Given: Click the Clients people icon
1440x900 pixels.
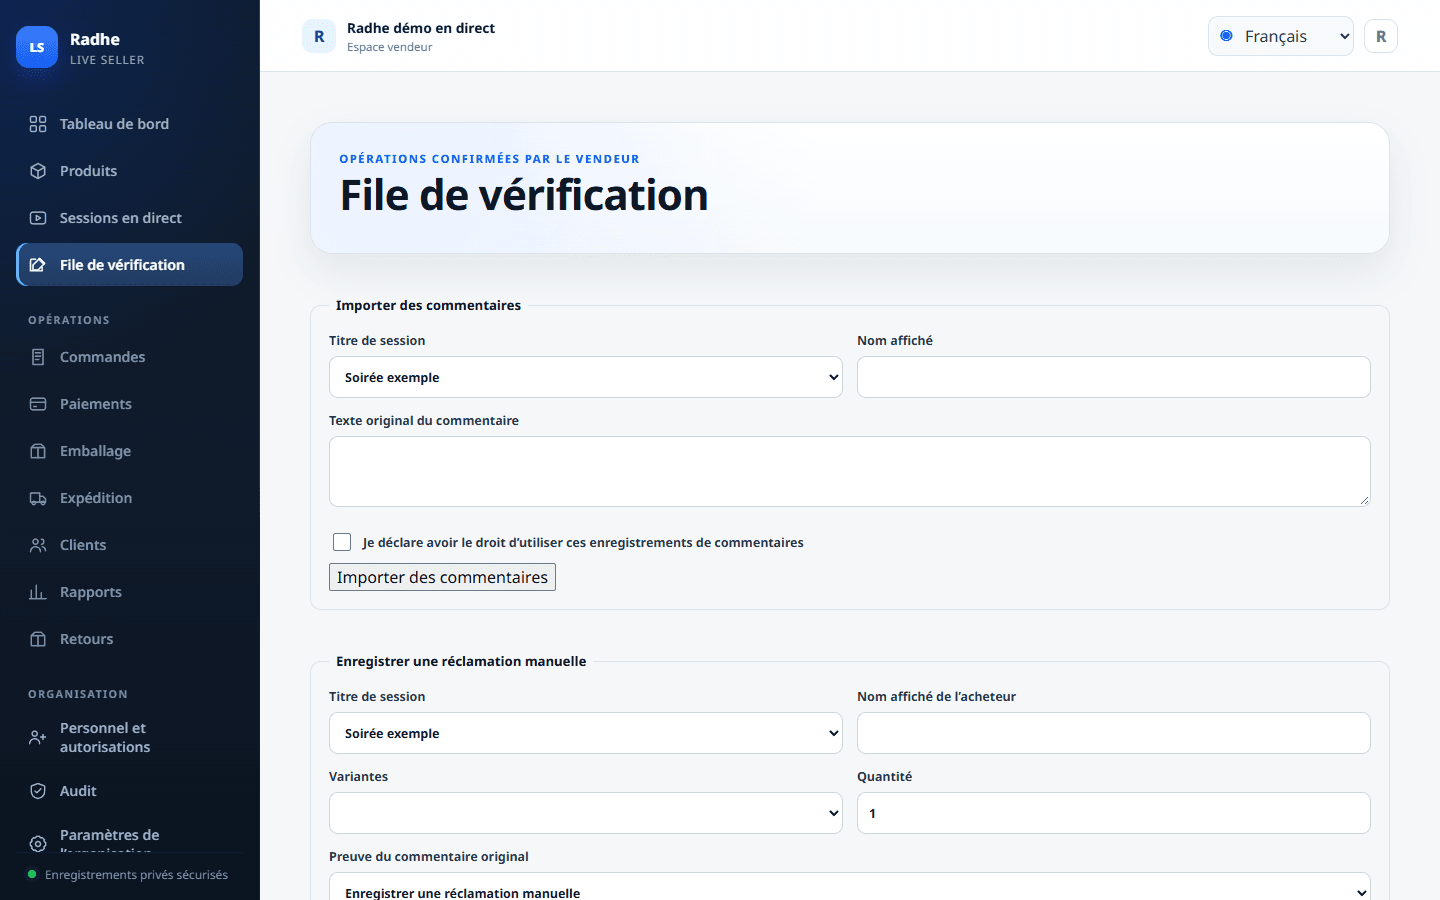Looking at the screenshot, I should (x=38, y=545).
